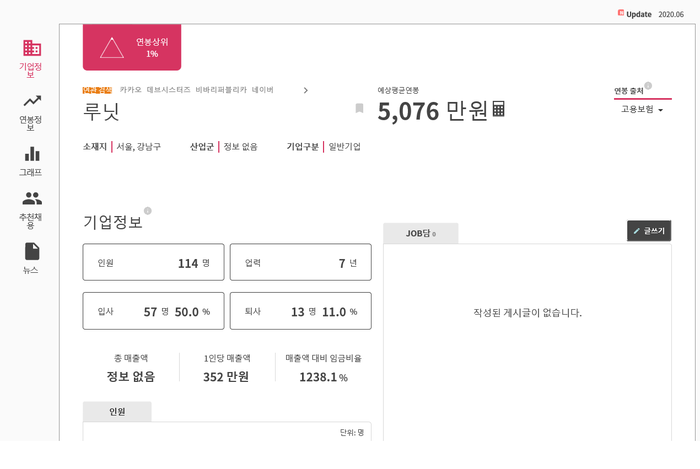Go to the 그래프 bar chart icon
Image resolution: width=700 pixels, height=469 pixels.
tap(32, 154)
